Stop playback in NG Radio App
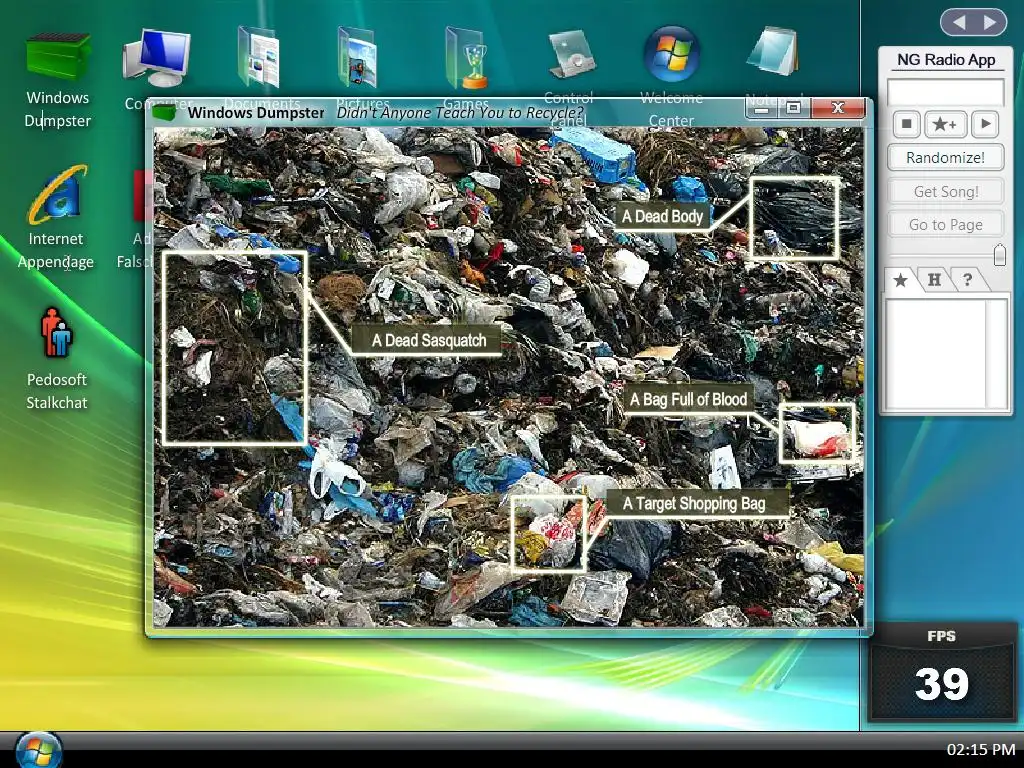 click(906, 124)
